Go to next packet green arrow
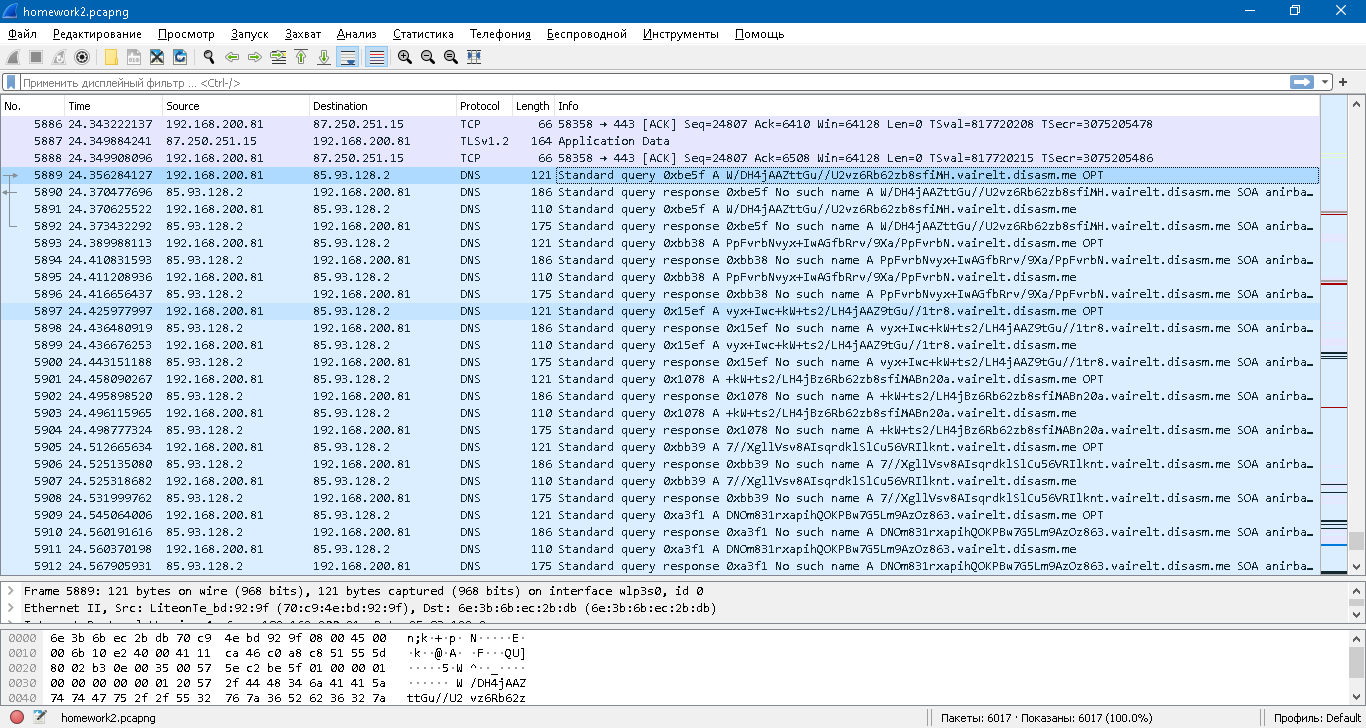The image size is (1366, 728). pos(255,57)
